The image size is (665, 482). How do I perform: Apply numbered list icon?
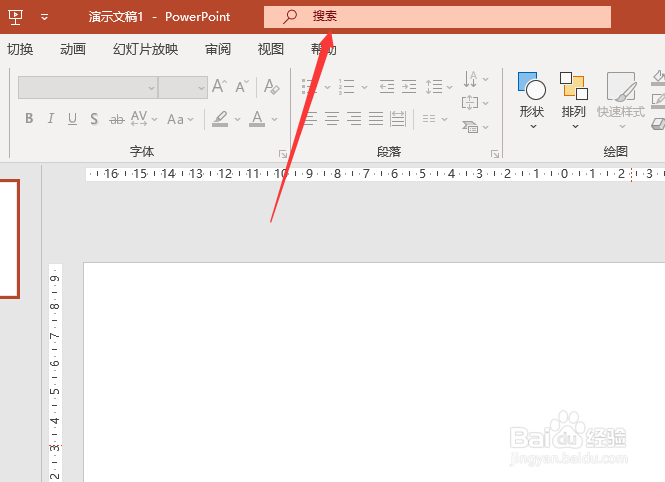click(346, 87)
